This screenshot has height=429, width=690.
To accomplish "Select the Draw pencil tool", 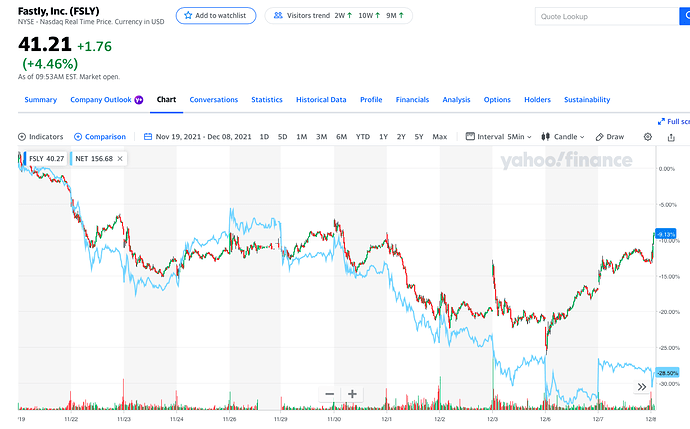I will tap(609, 137).
